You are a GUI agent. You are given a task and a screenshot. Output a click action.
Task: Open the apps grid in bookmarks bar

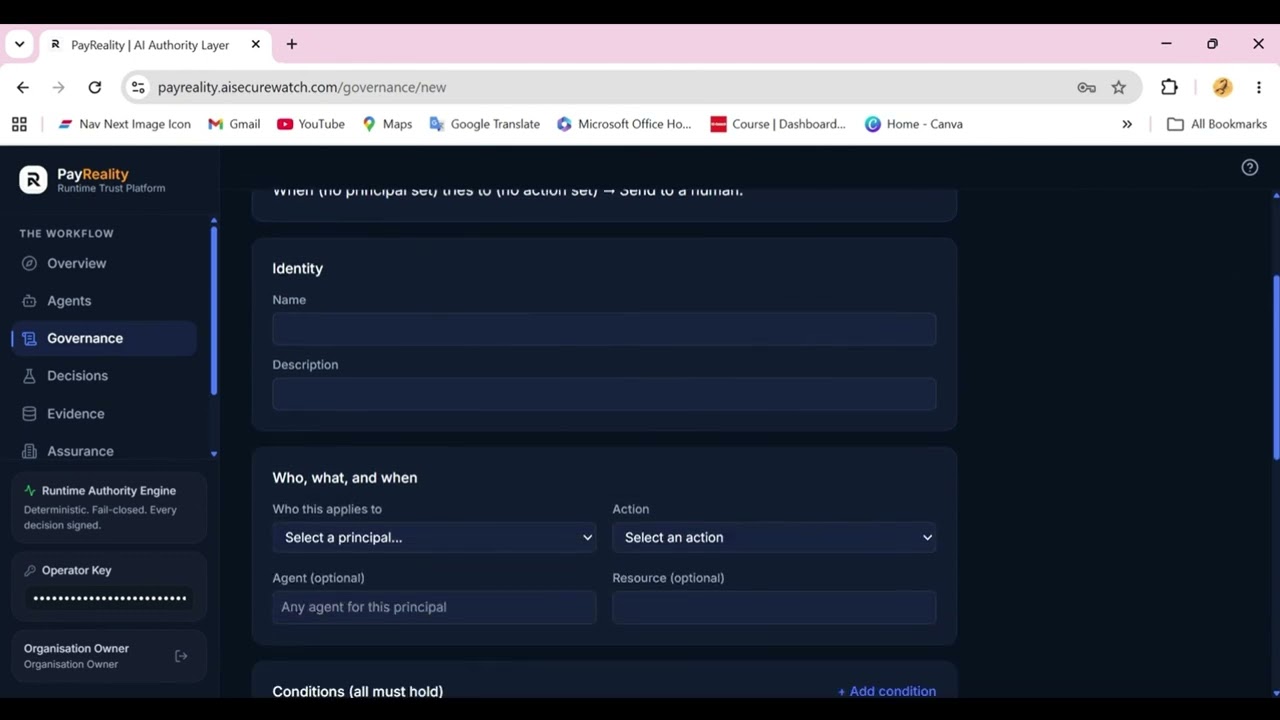[x=19, y=124]
